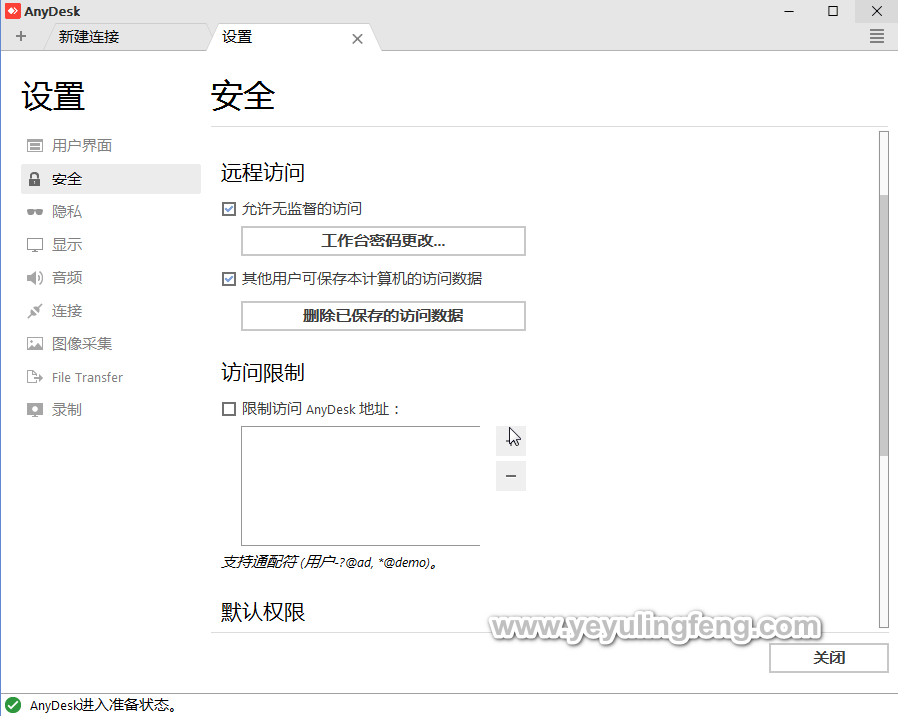Maximize the AnyDesk window

coord(833,11)
